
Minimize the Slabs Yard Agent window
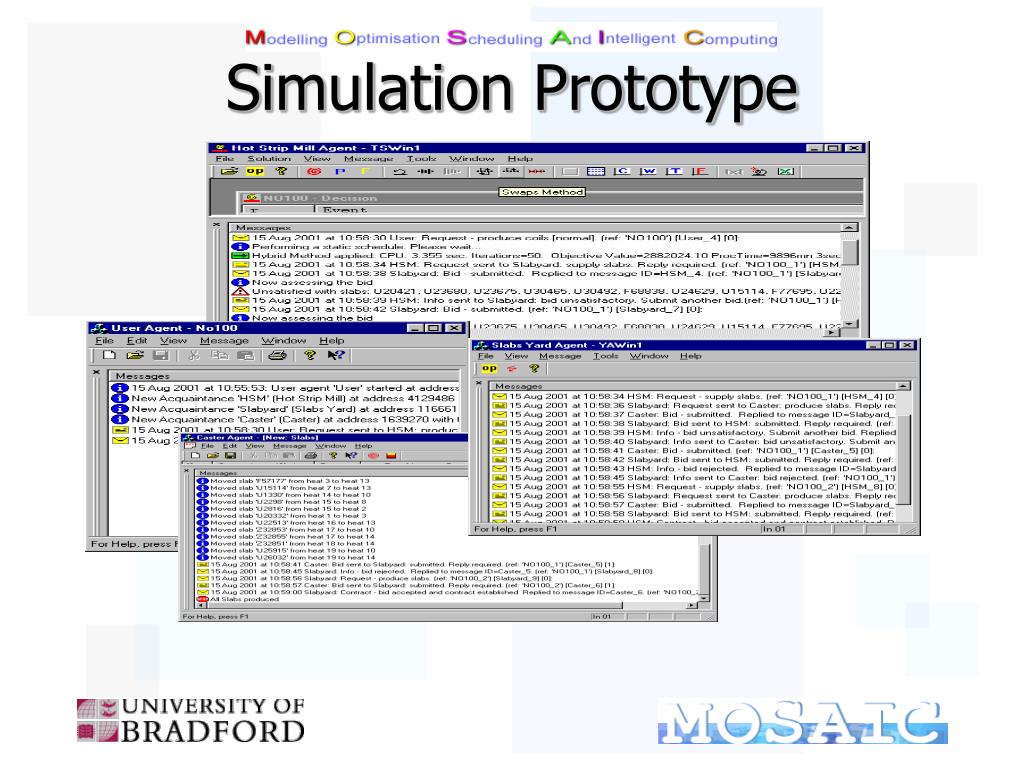pos(873,345)
